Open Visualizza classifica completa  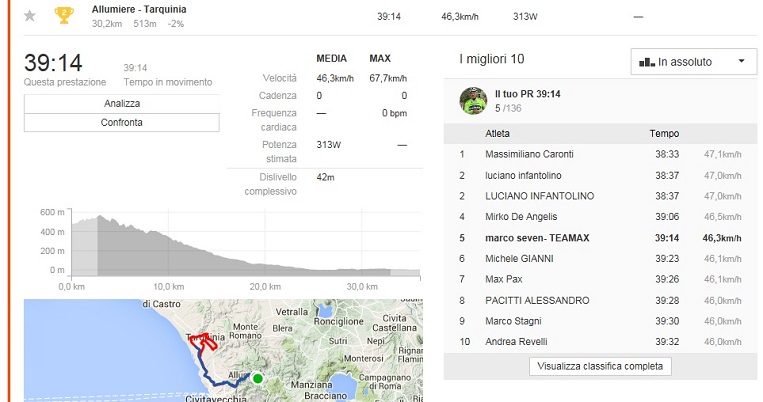coord(600,366)
